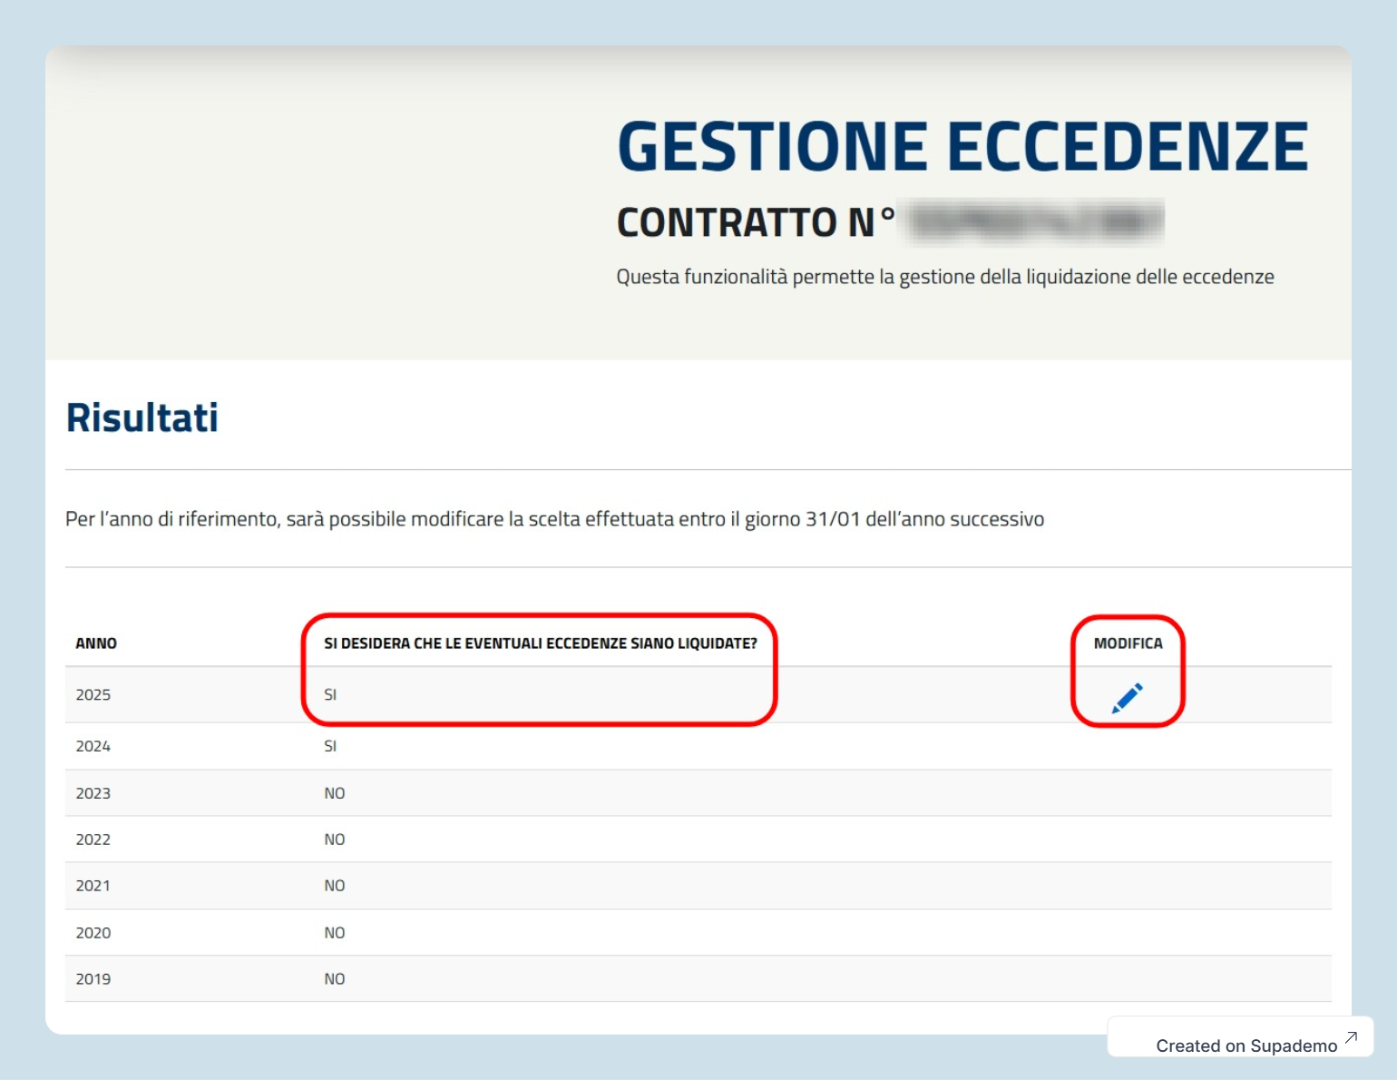The image size is (1397, 1080).
Task: Select the 2021 year cell
Action: [93, 886]
